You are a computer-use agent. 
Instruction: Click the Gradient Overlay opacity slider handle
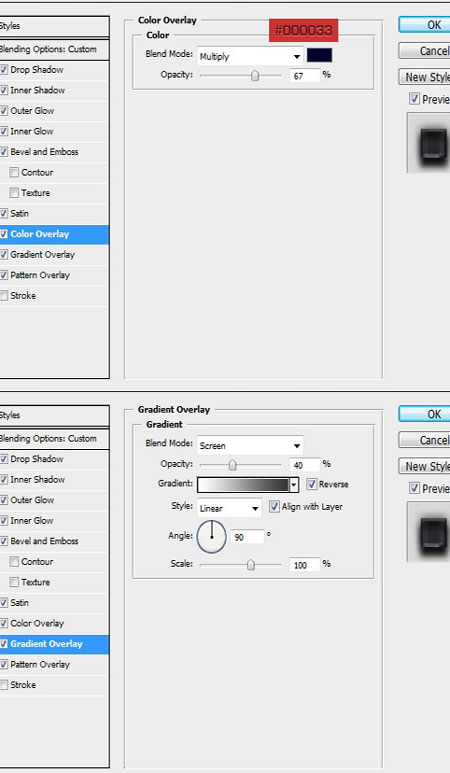(233, 465)
